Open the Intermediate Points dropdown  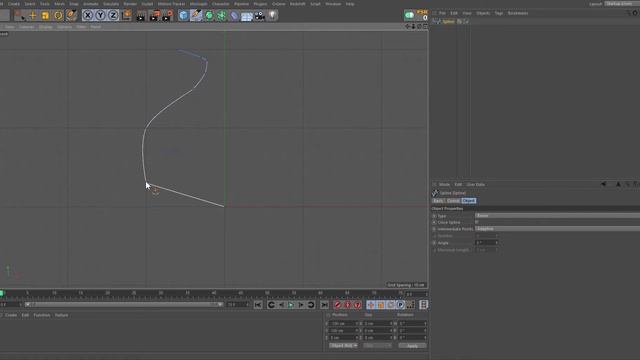557,229
